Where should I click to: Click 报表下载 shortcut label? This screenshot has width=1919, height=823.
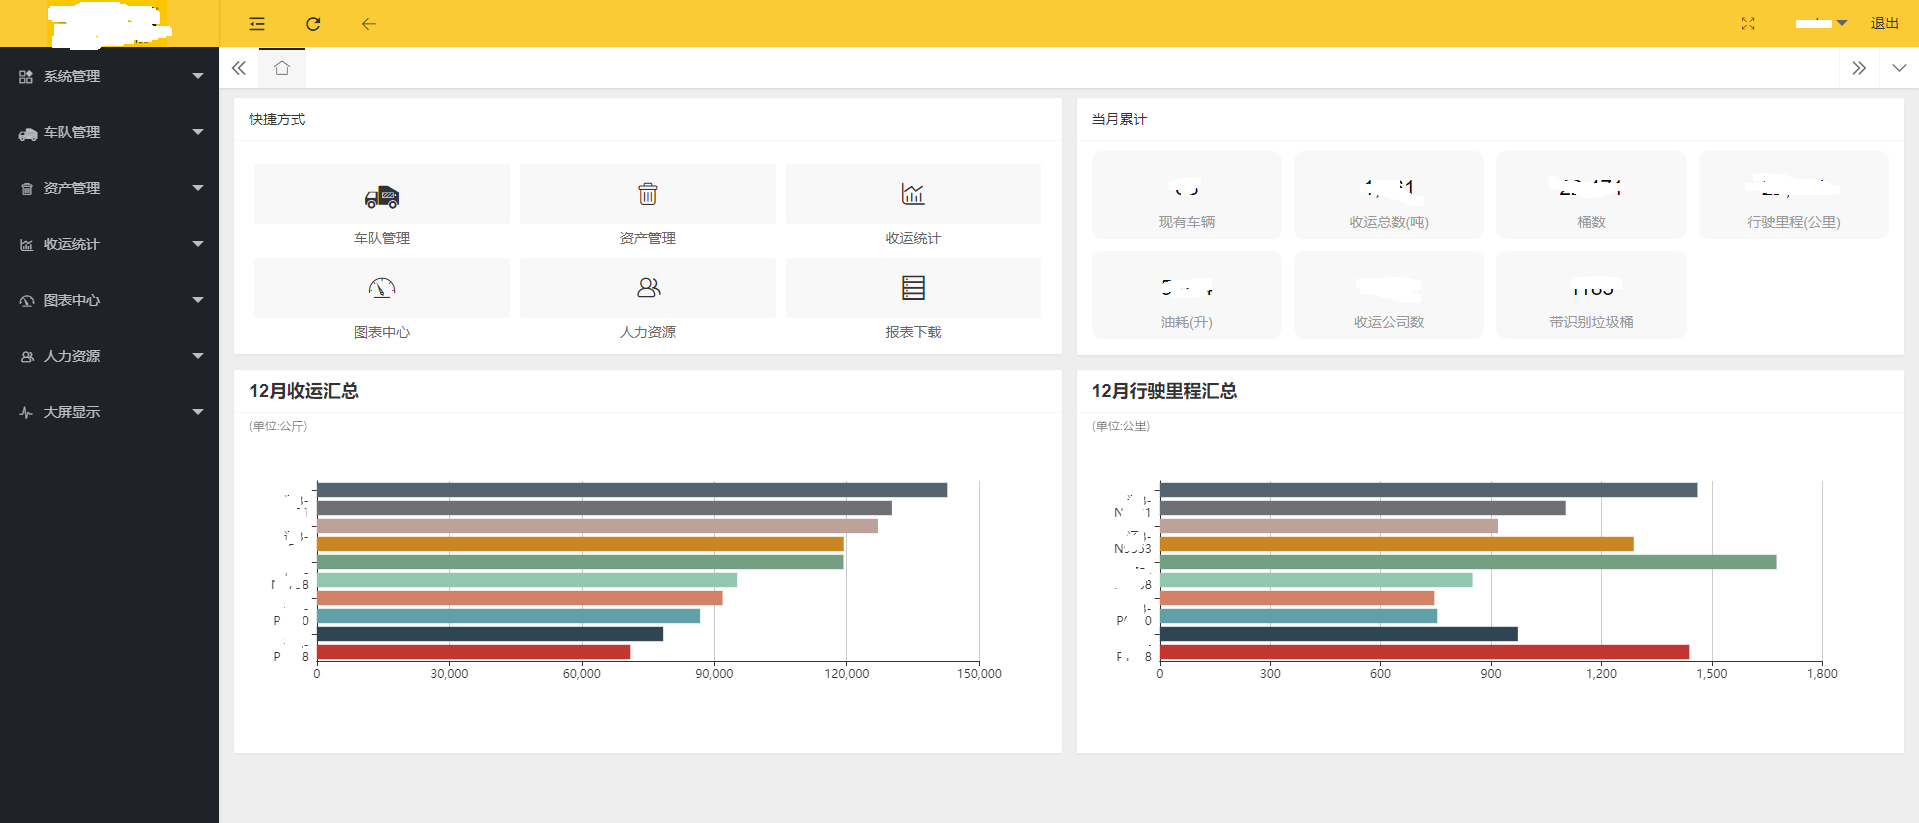pos(913,332)
